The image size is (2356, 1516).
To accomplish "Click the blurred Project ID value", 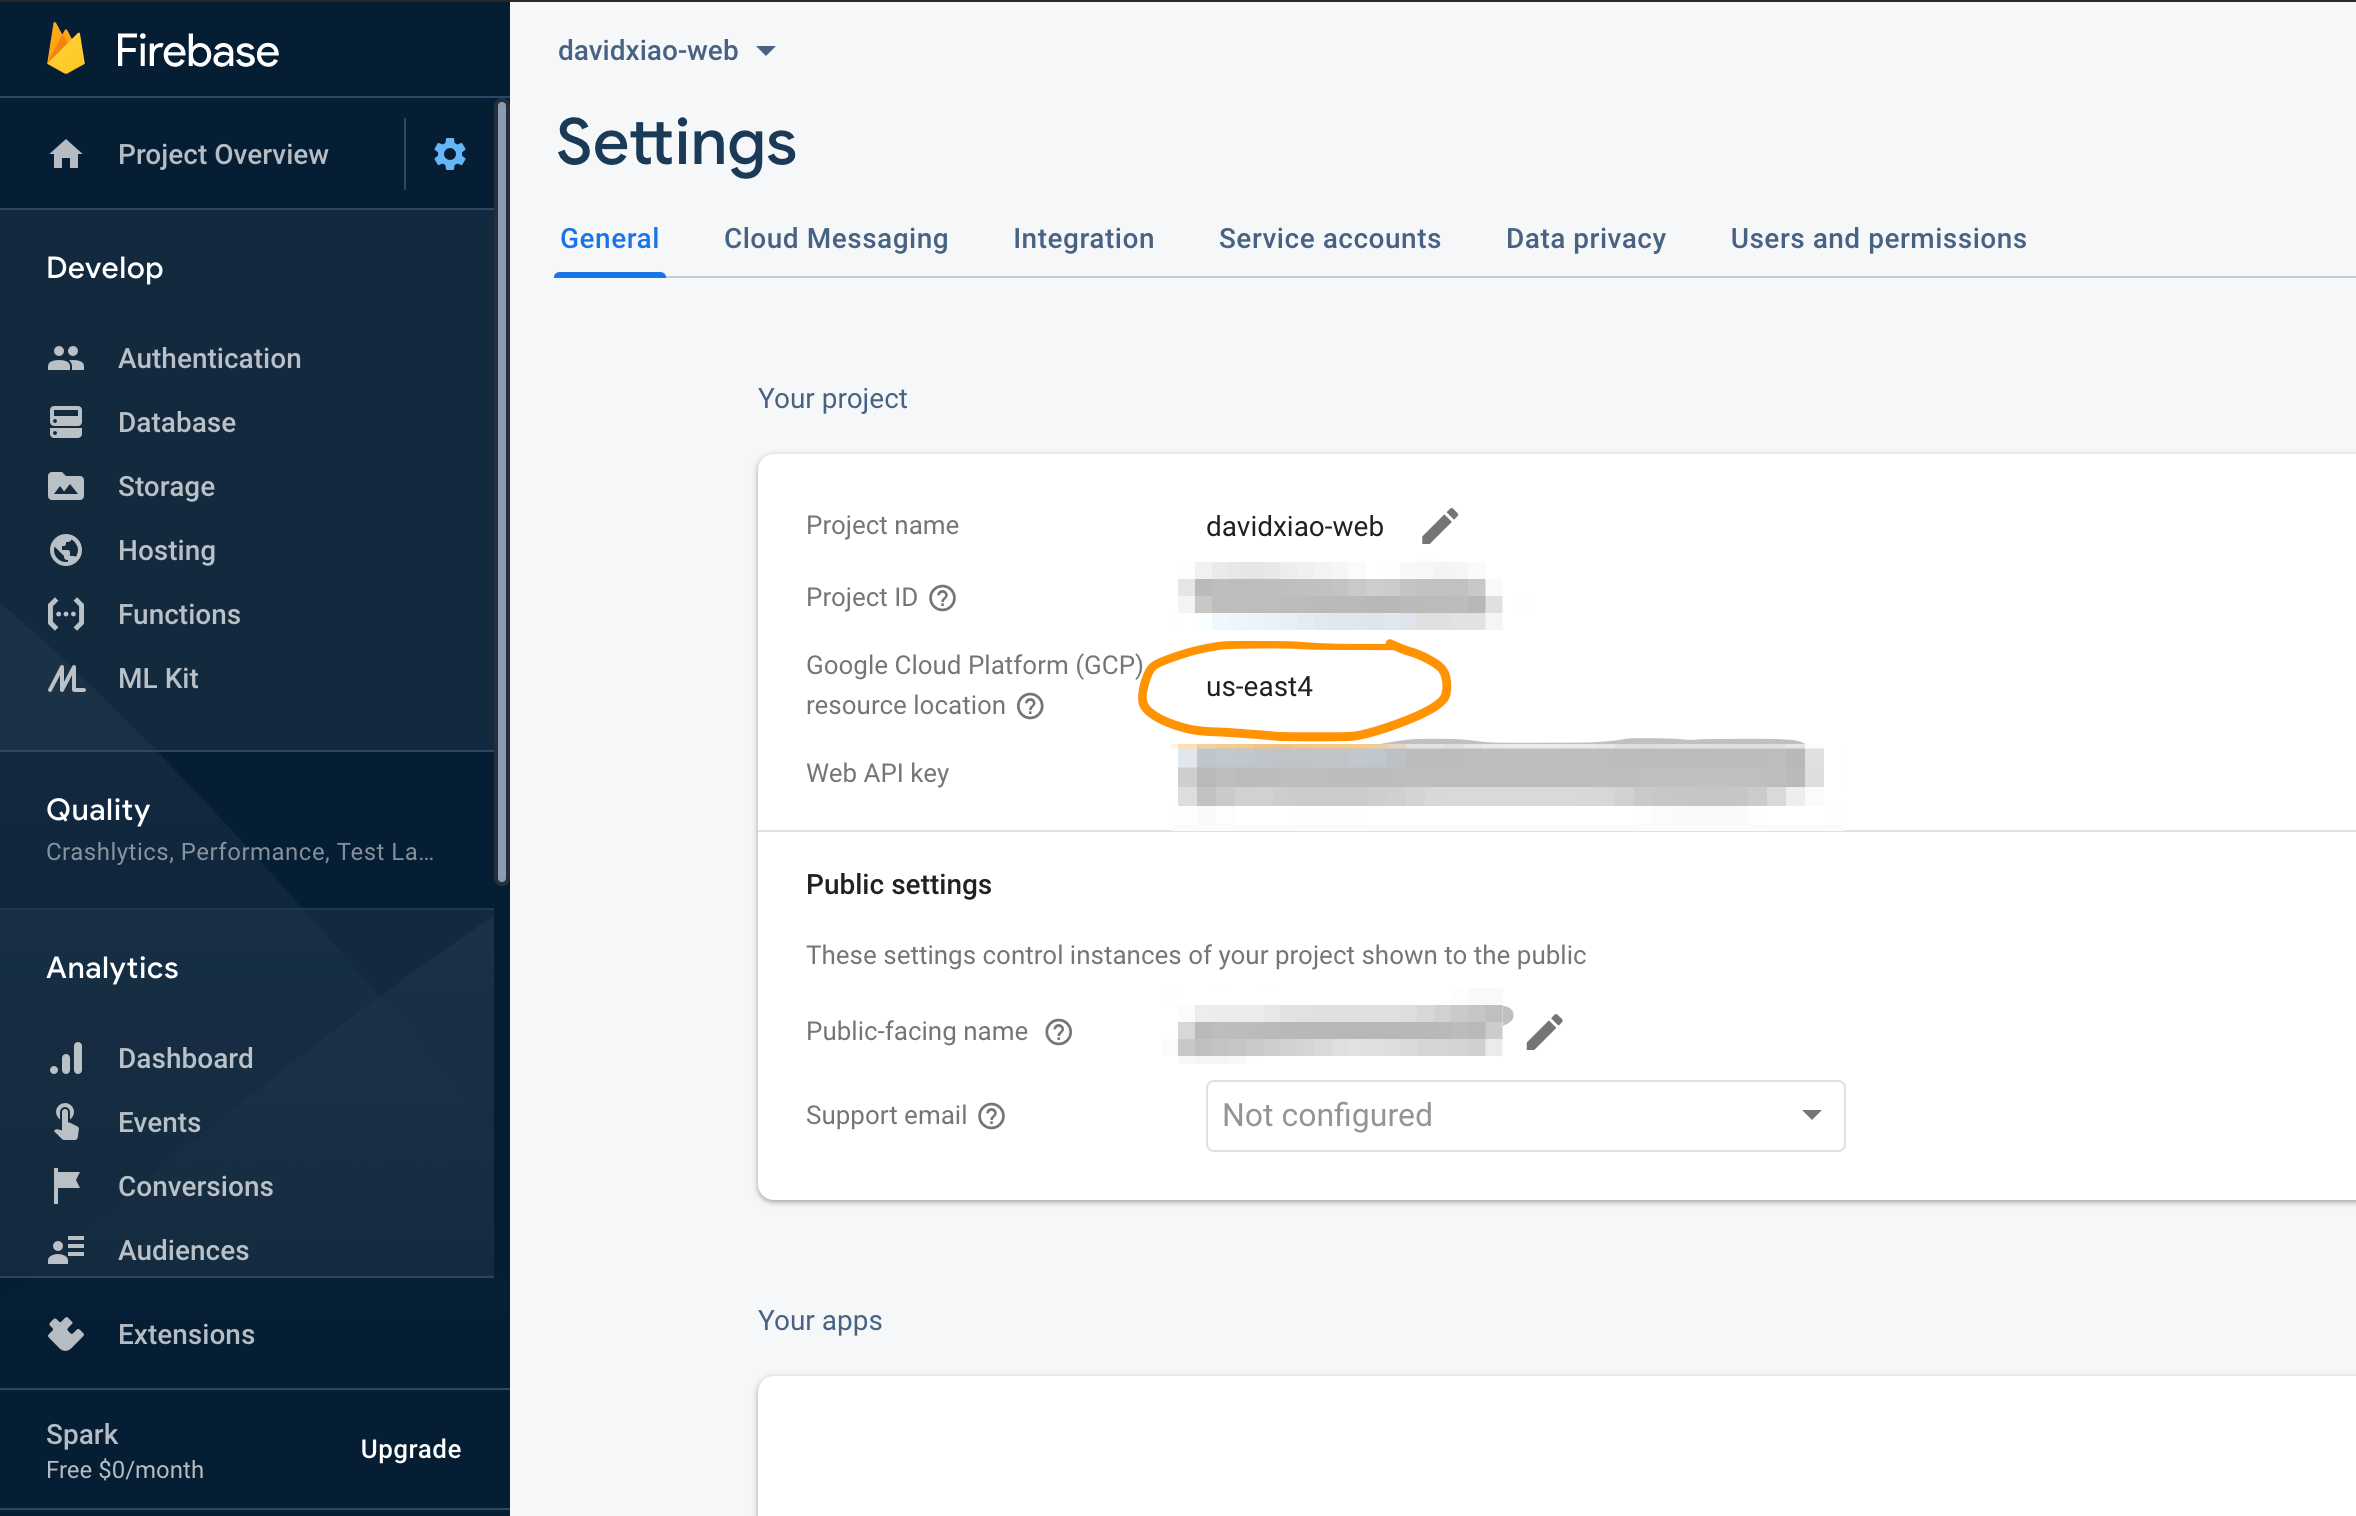I will click(x=1340, y=597).
